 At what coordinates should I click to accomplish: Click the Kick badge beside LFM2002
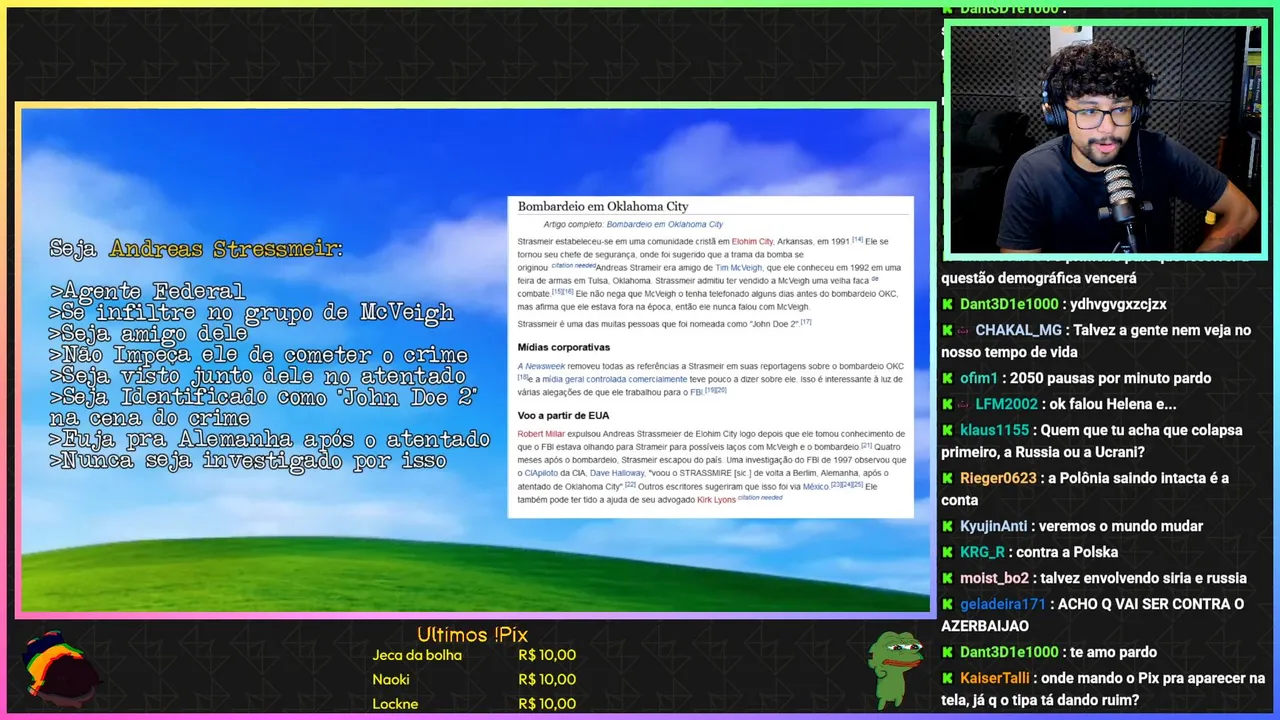(x=947, y=404)
